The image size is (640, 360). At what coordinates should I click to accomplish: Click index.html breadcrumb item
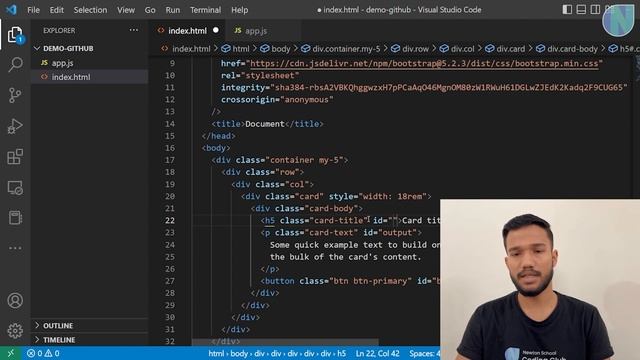click(x=191, y=49)
